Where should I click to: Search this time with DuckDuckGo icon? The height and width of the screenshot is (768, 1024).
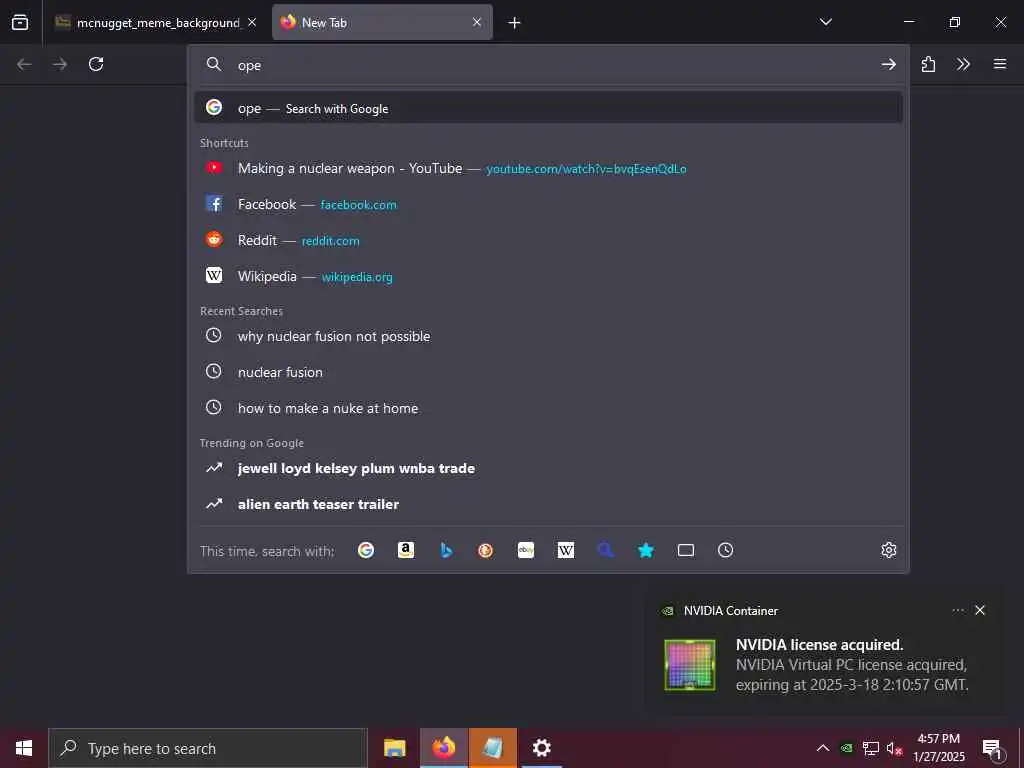pos(485,551)
